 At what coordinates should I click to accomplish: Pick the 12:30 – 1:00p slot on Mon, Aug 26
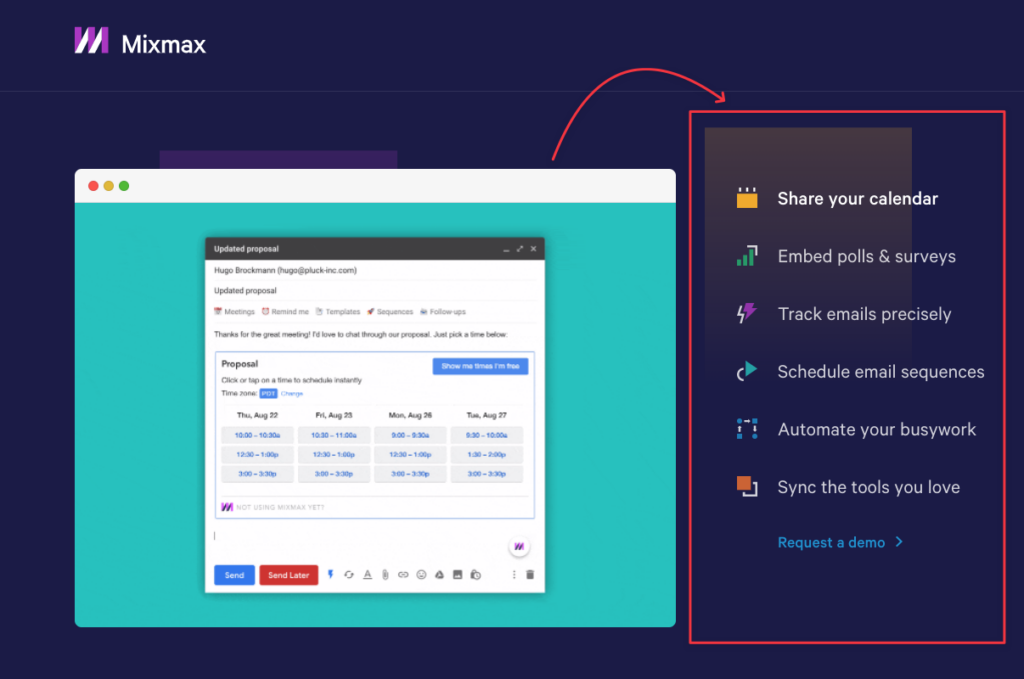coord(410,454)
